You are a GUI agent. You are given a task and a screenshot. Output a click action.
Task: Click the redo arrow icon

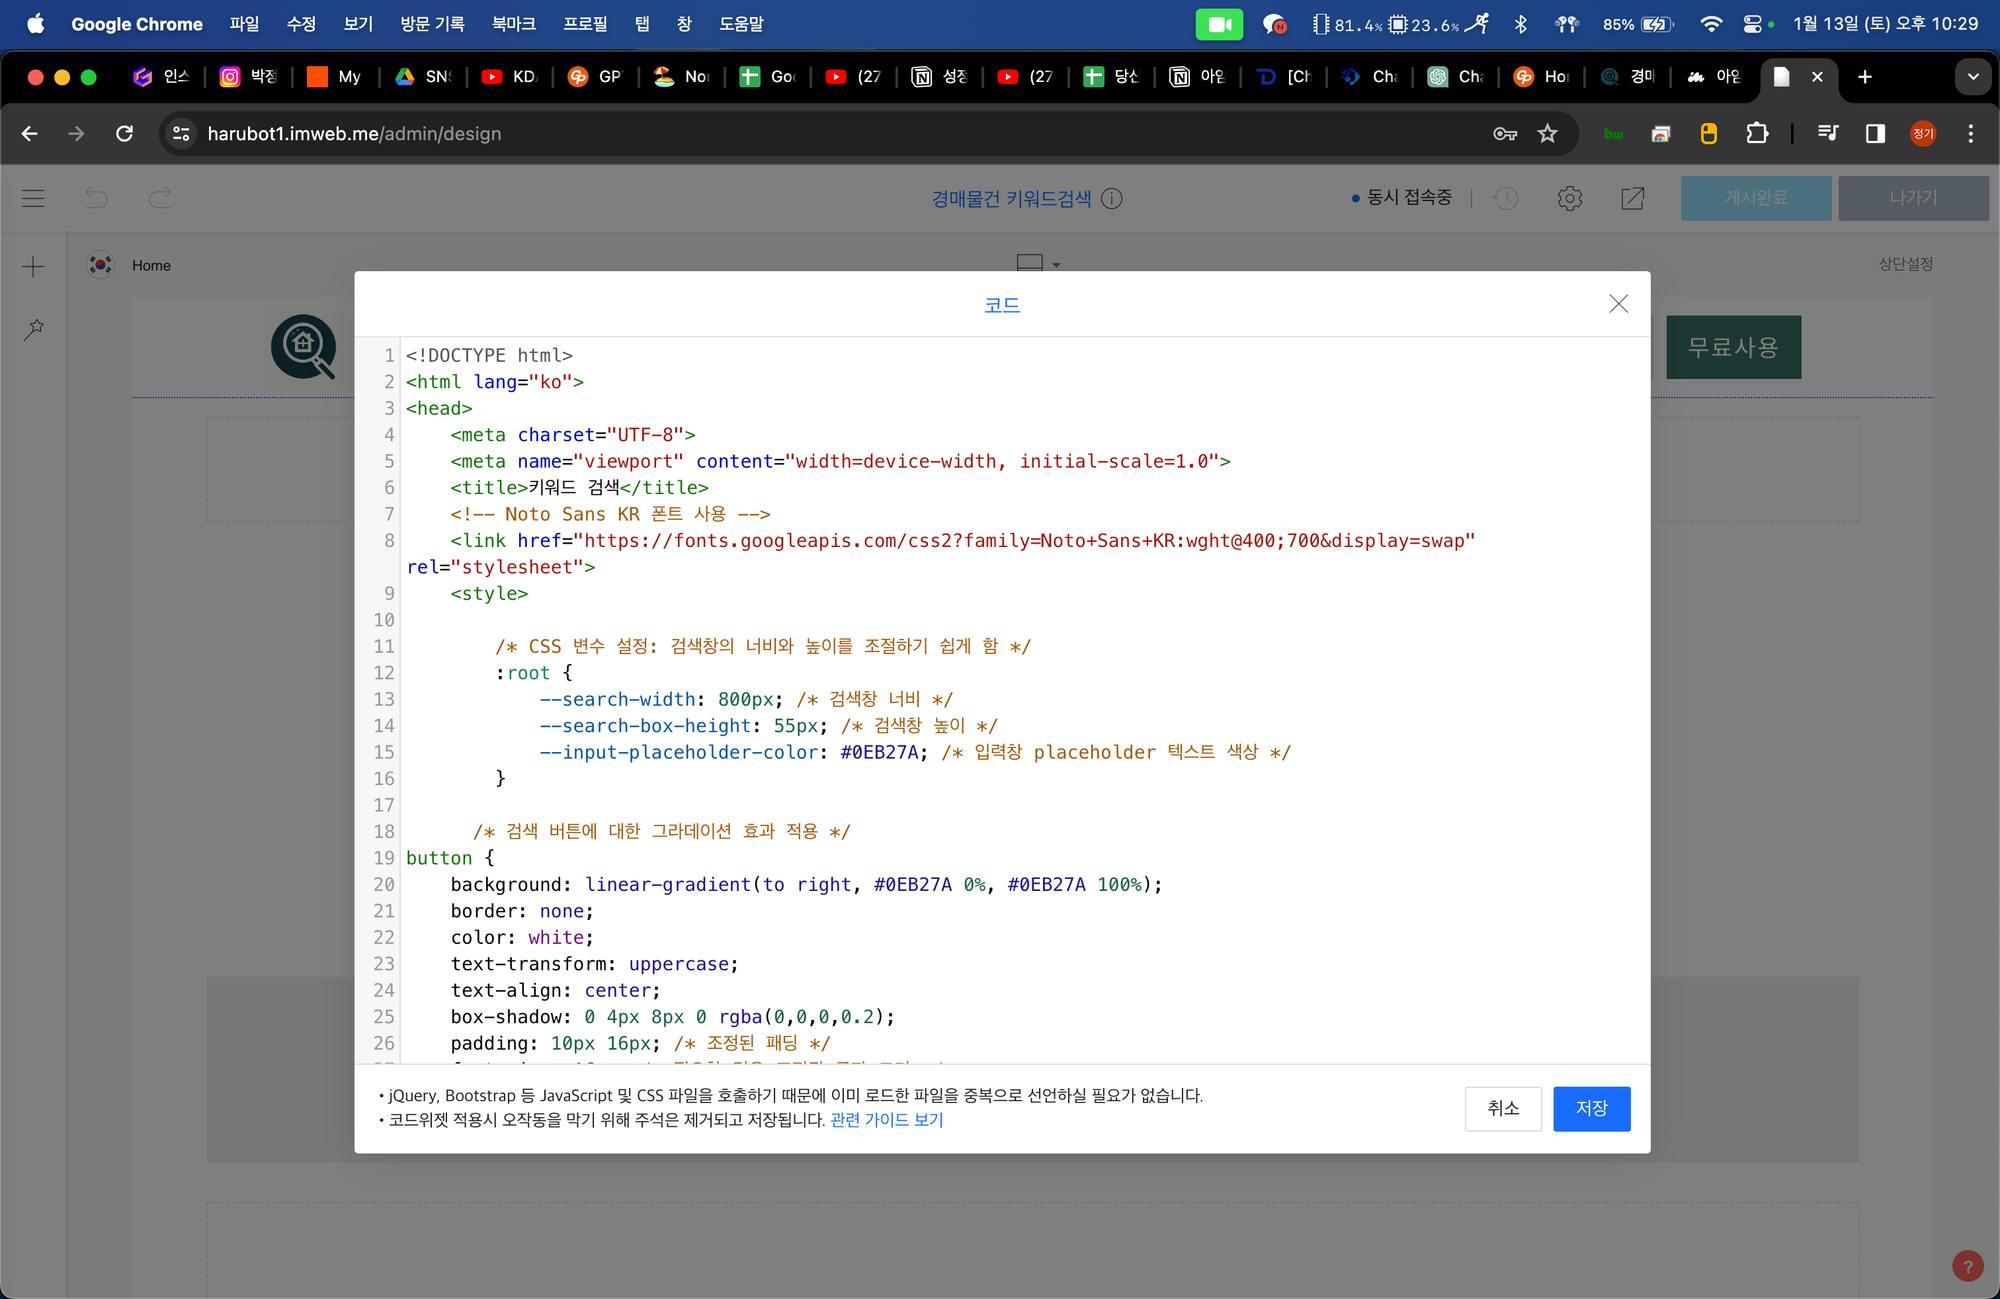(160, 198)
